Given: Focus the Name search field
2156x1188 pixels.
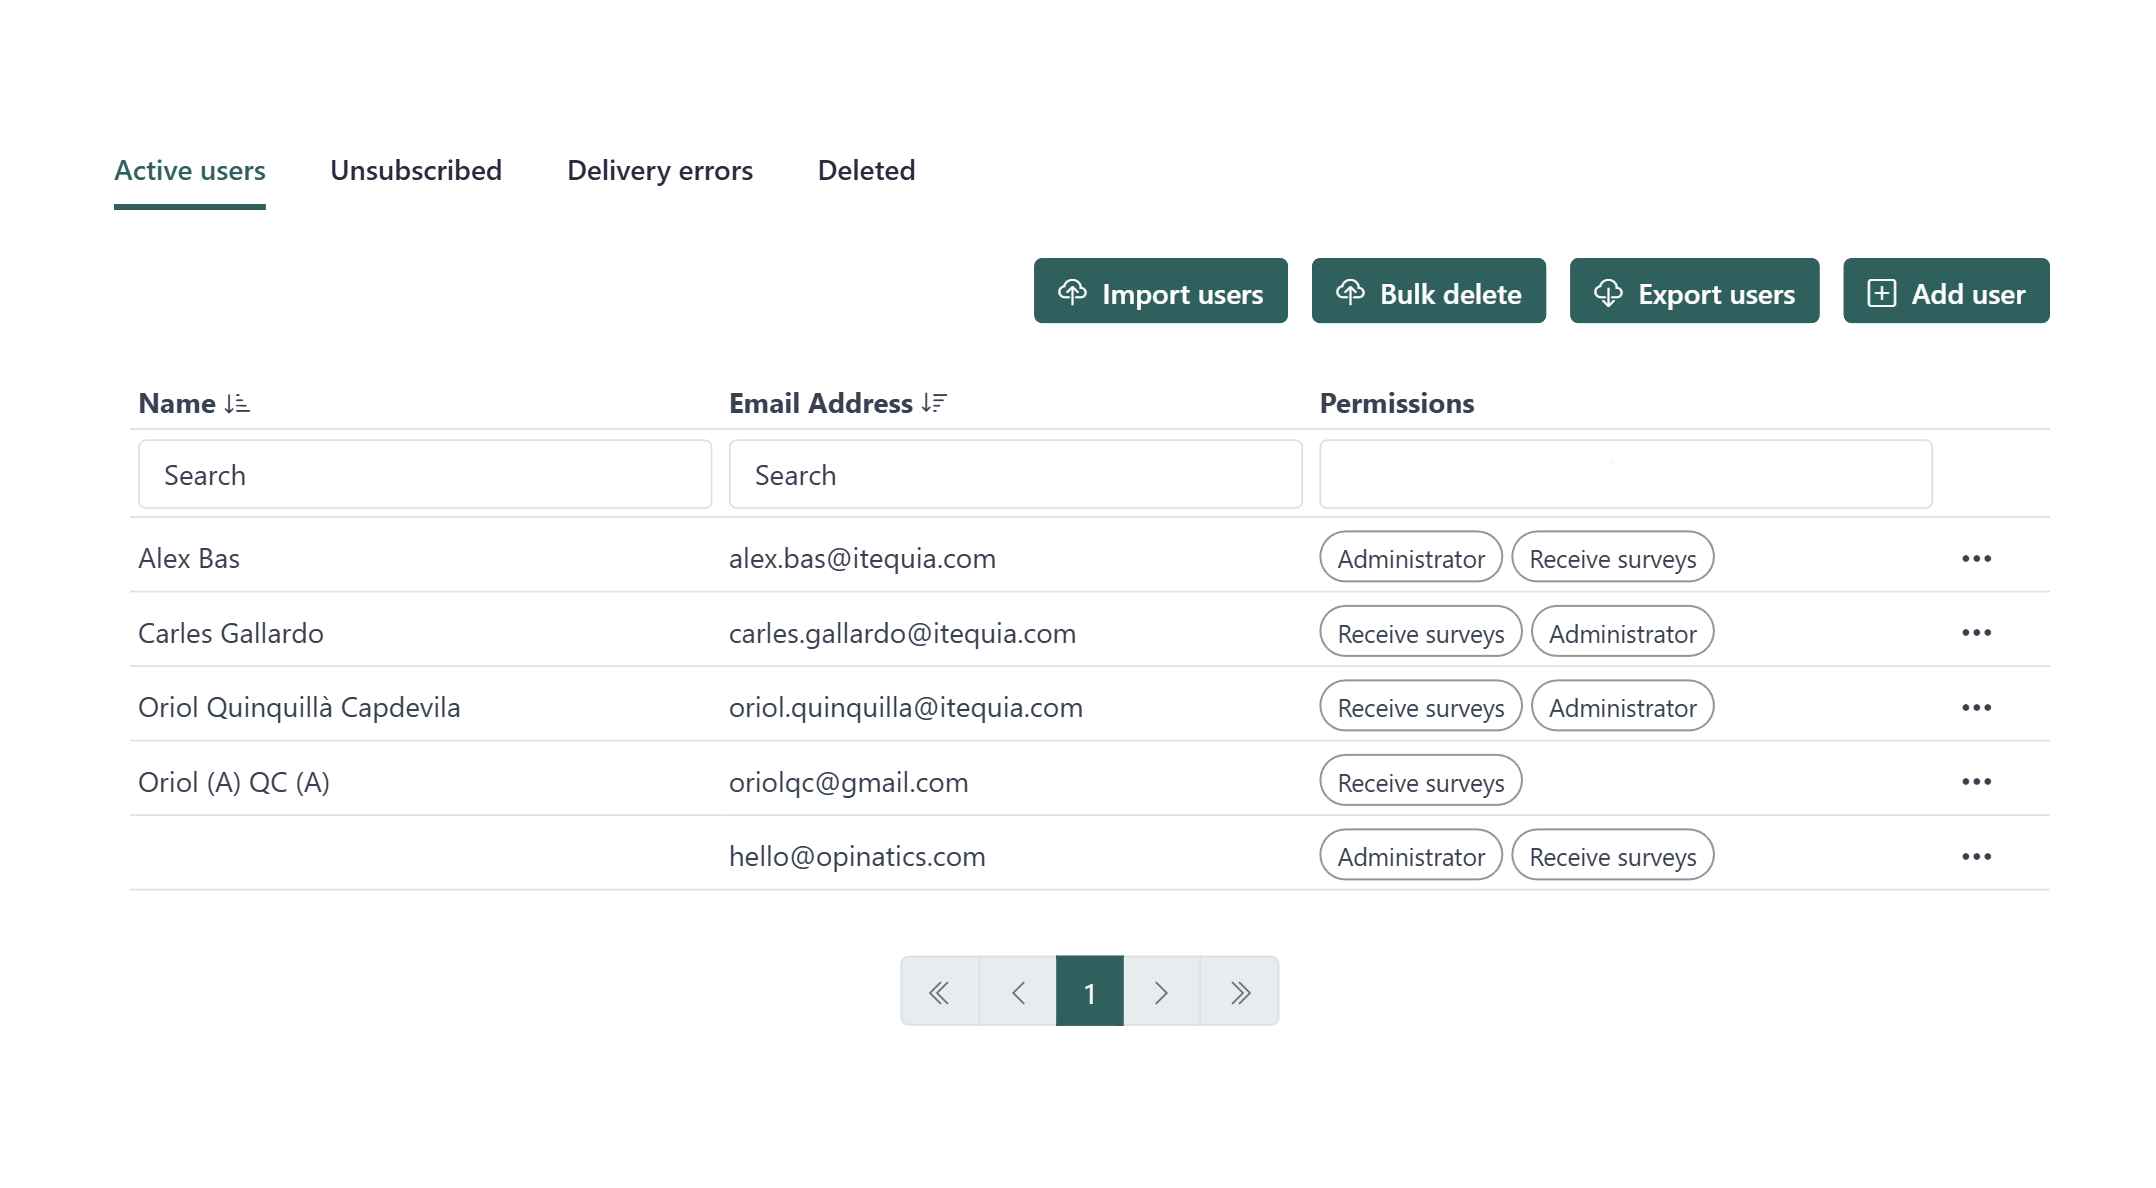Looking at the screenshot, I should 425,474.
